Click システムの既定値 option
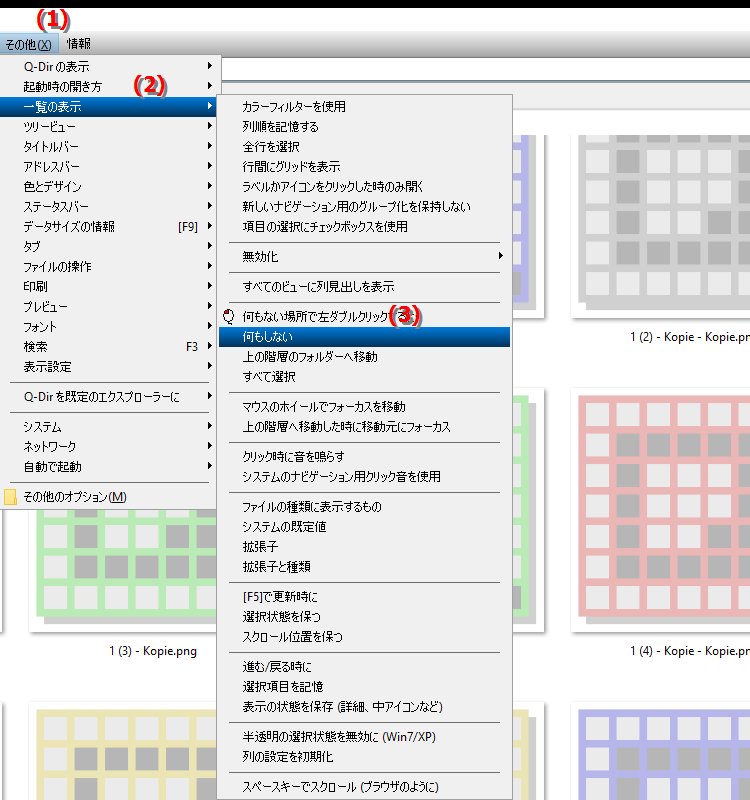750x800 pixels. point(364,527)
